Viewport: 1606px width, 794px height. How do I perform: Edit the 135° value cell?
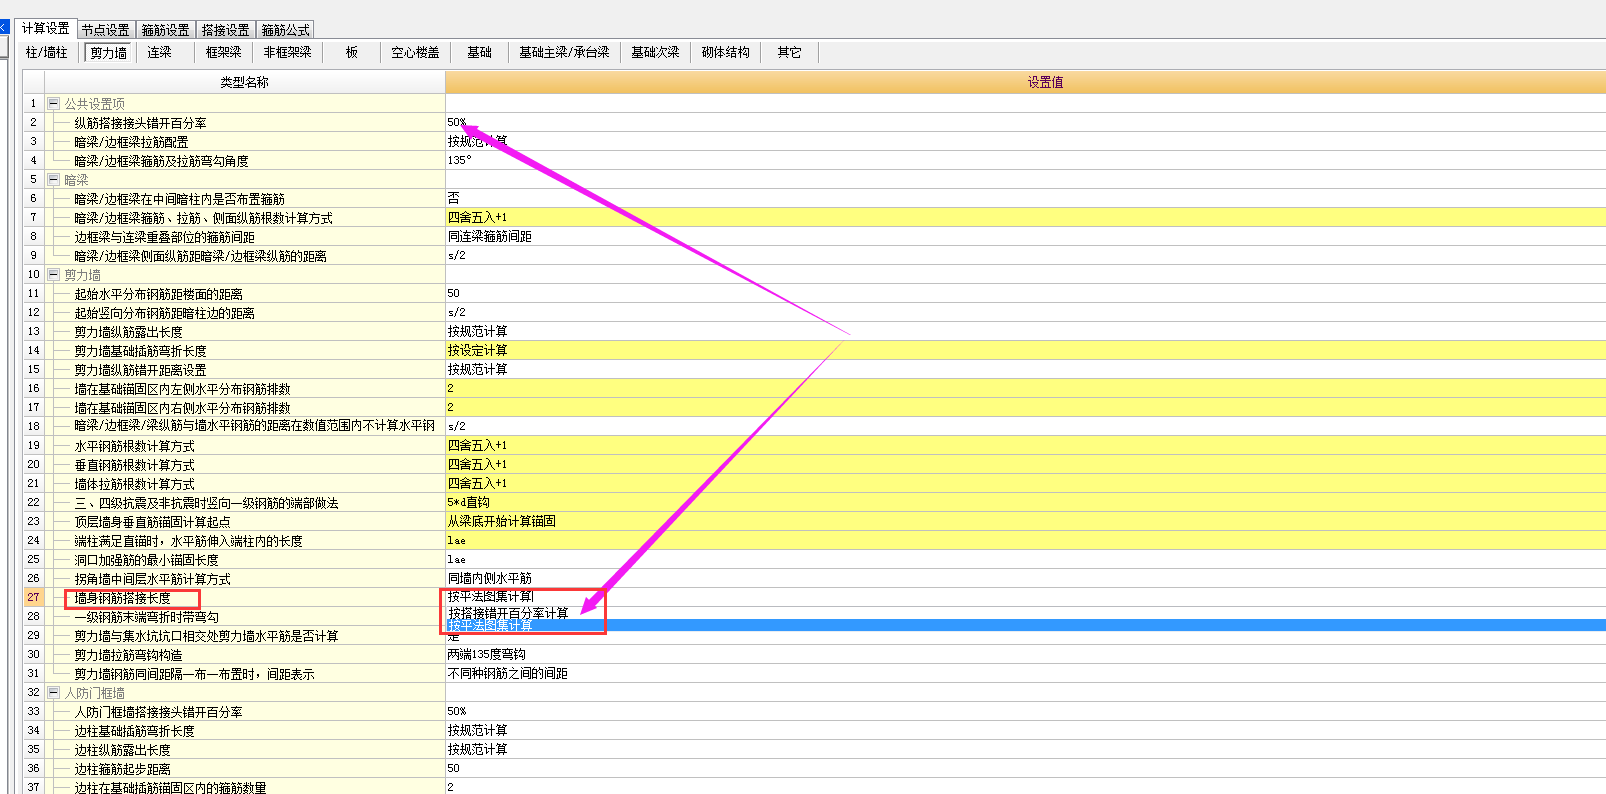[x=1025, y=160]
